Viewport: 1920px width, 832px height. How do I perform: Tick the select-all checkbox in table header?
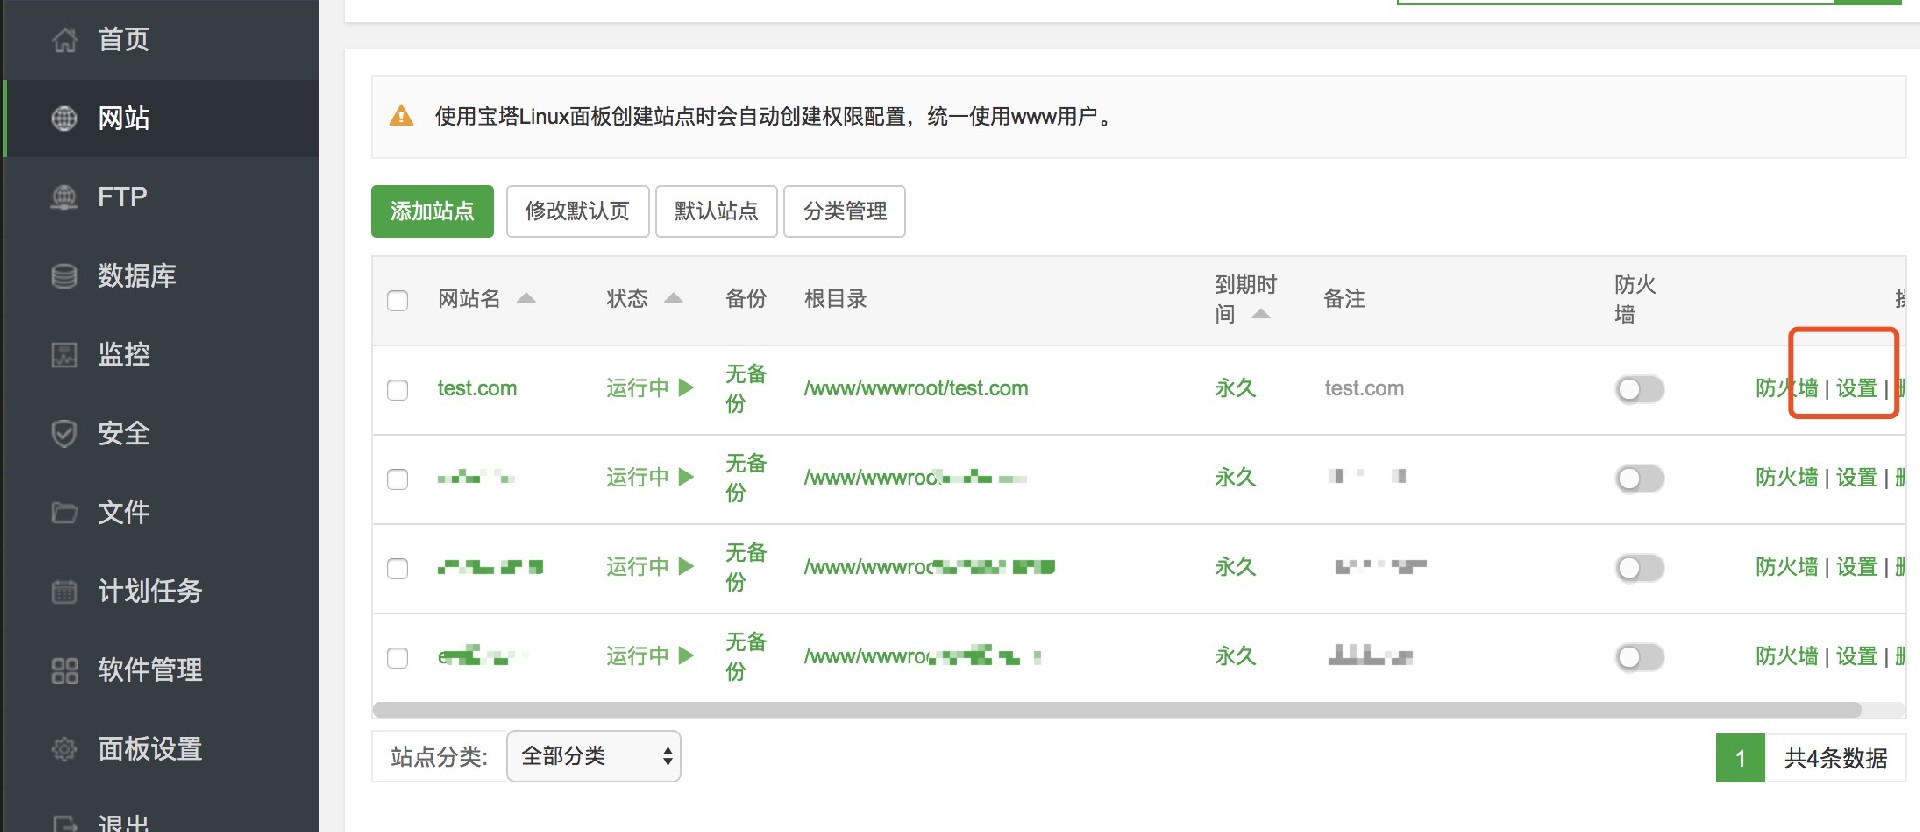tap(398, 300)
